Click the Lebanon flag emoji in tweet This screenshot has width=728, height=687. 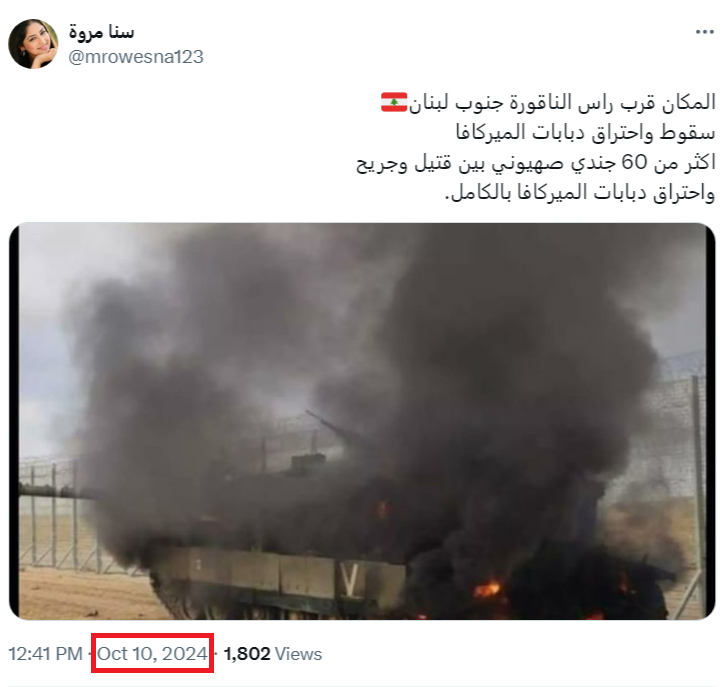coord(394,102)
